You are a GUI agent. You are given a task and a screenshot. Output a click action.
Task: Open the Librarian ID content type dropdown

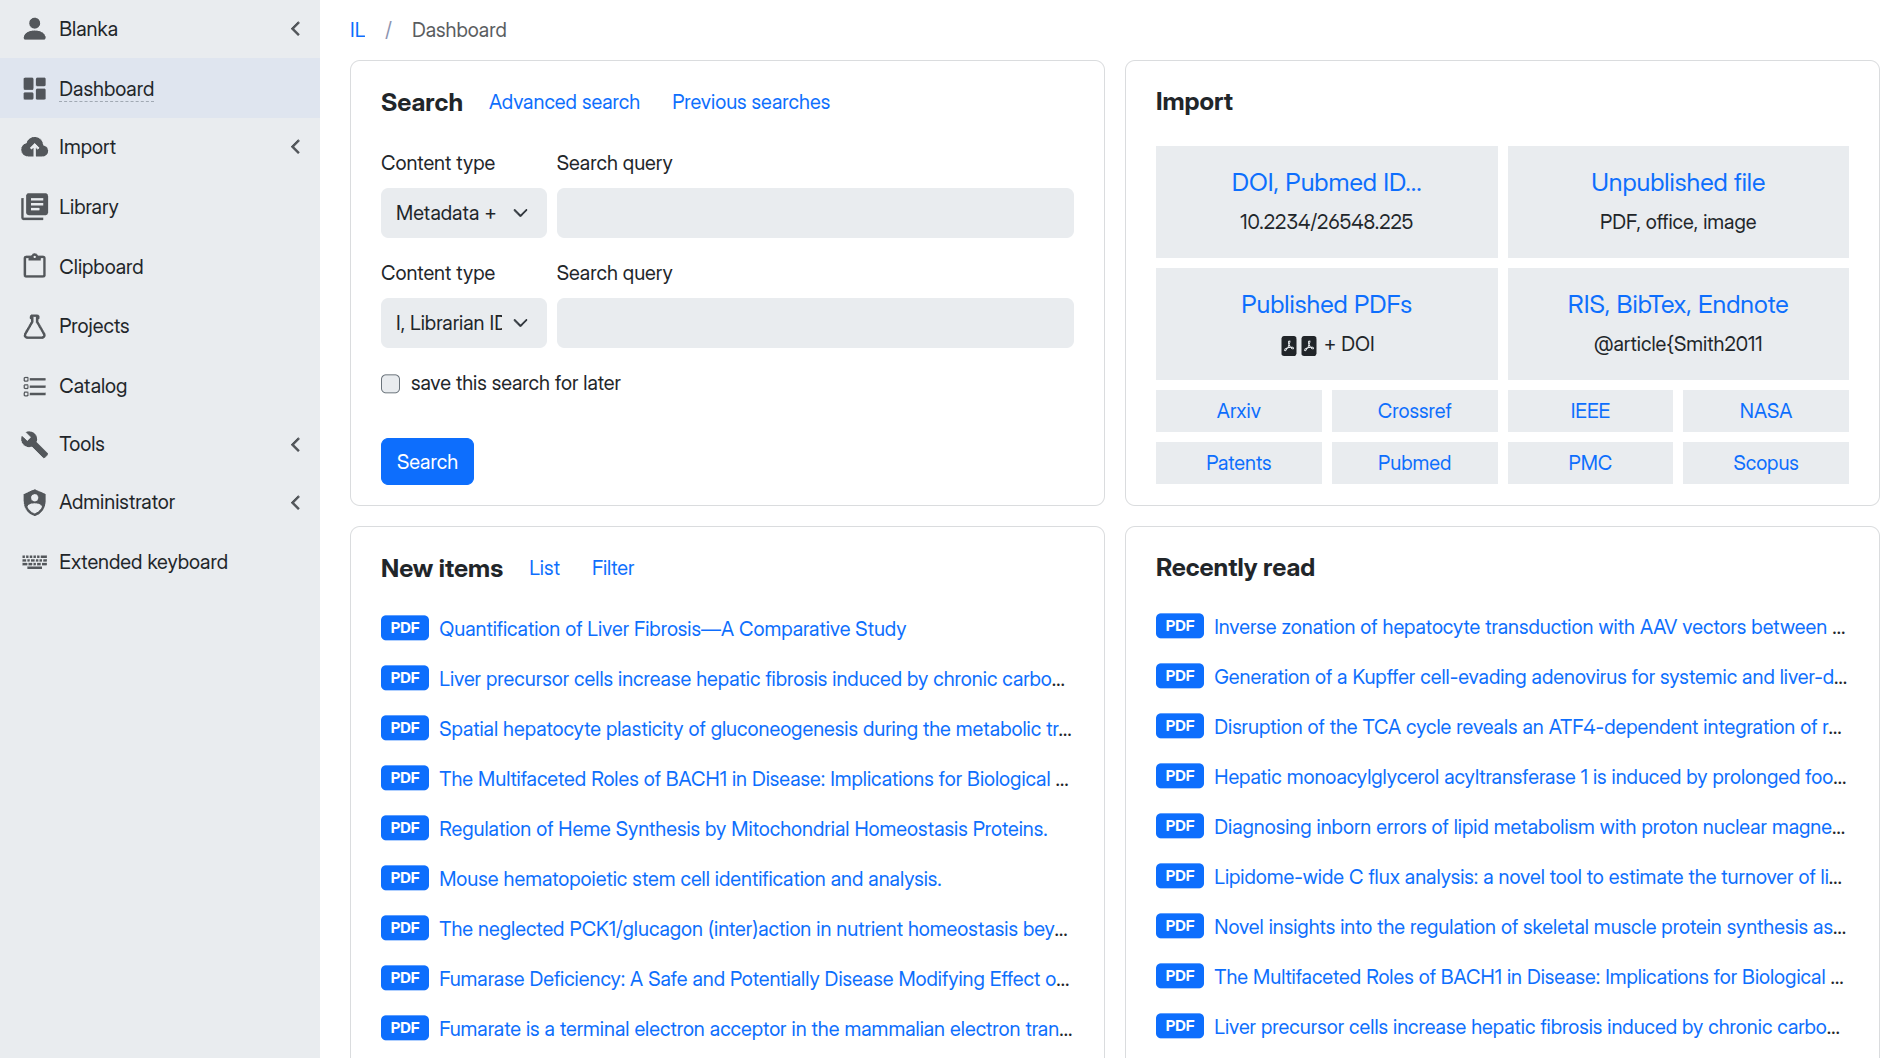463,323
